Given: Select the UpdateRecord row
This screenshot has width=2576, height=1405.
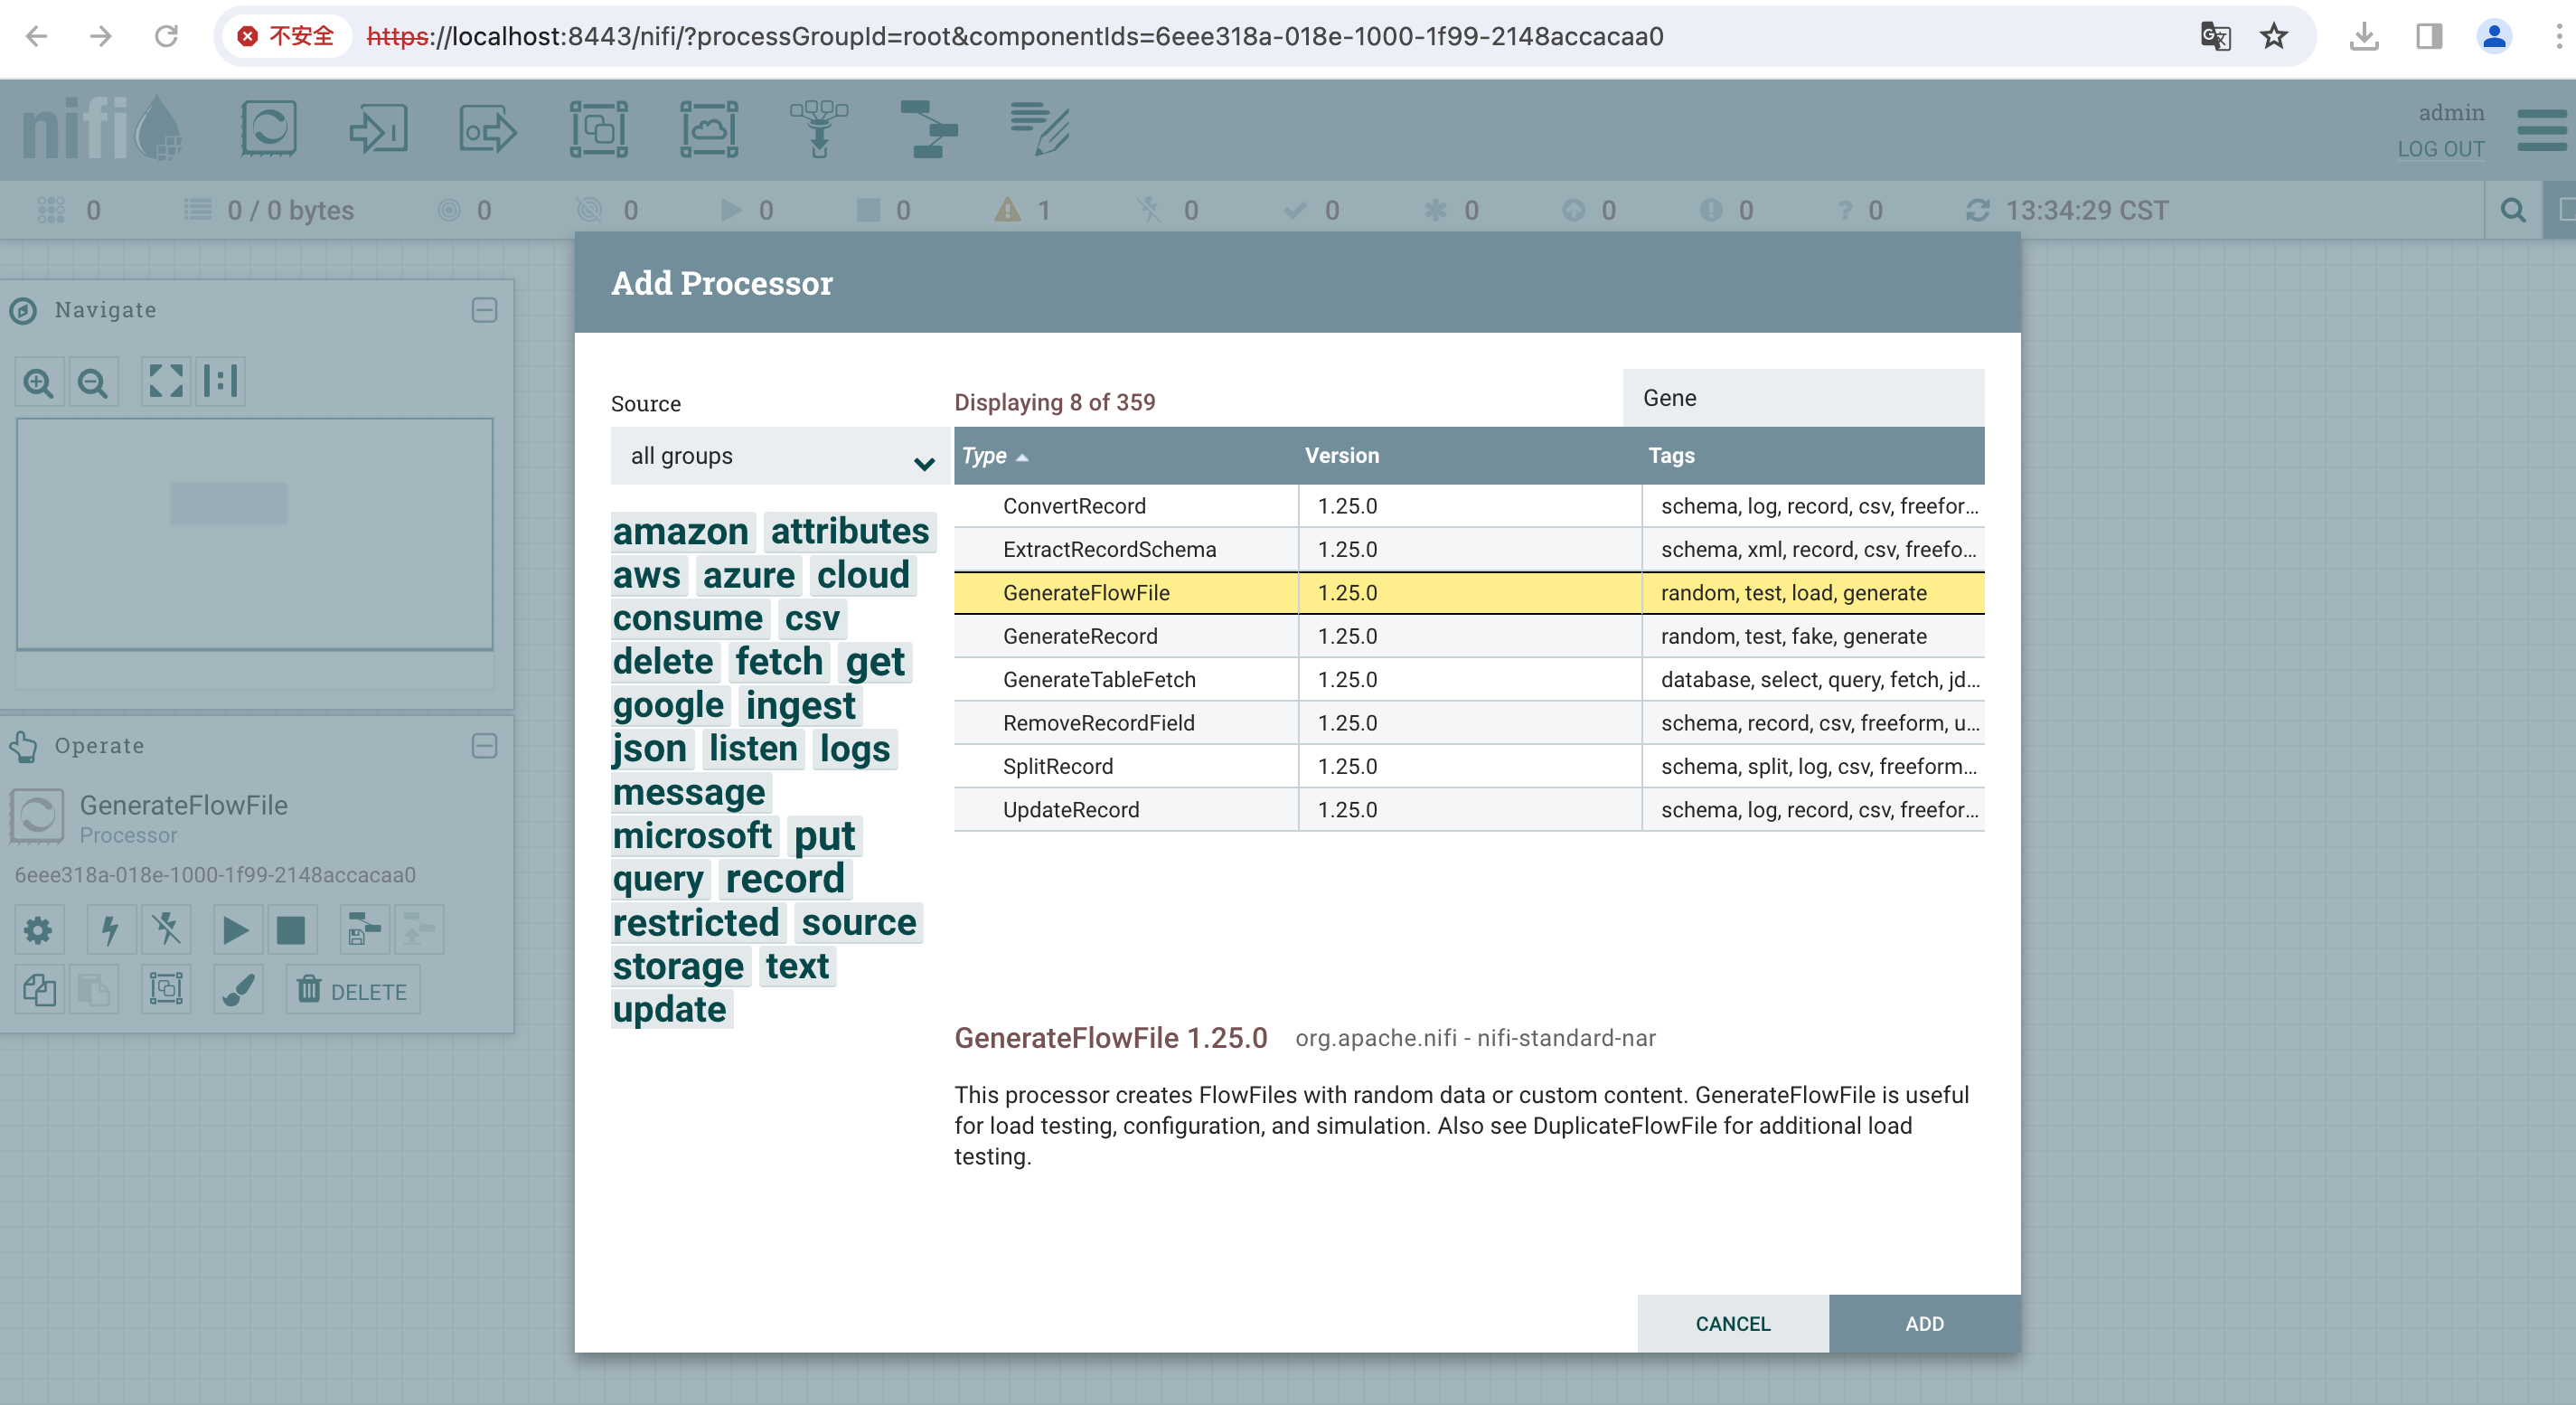Looking at the screenshot, I should tap(1469, 810).
